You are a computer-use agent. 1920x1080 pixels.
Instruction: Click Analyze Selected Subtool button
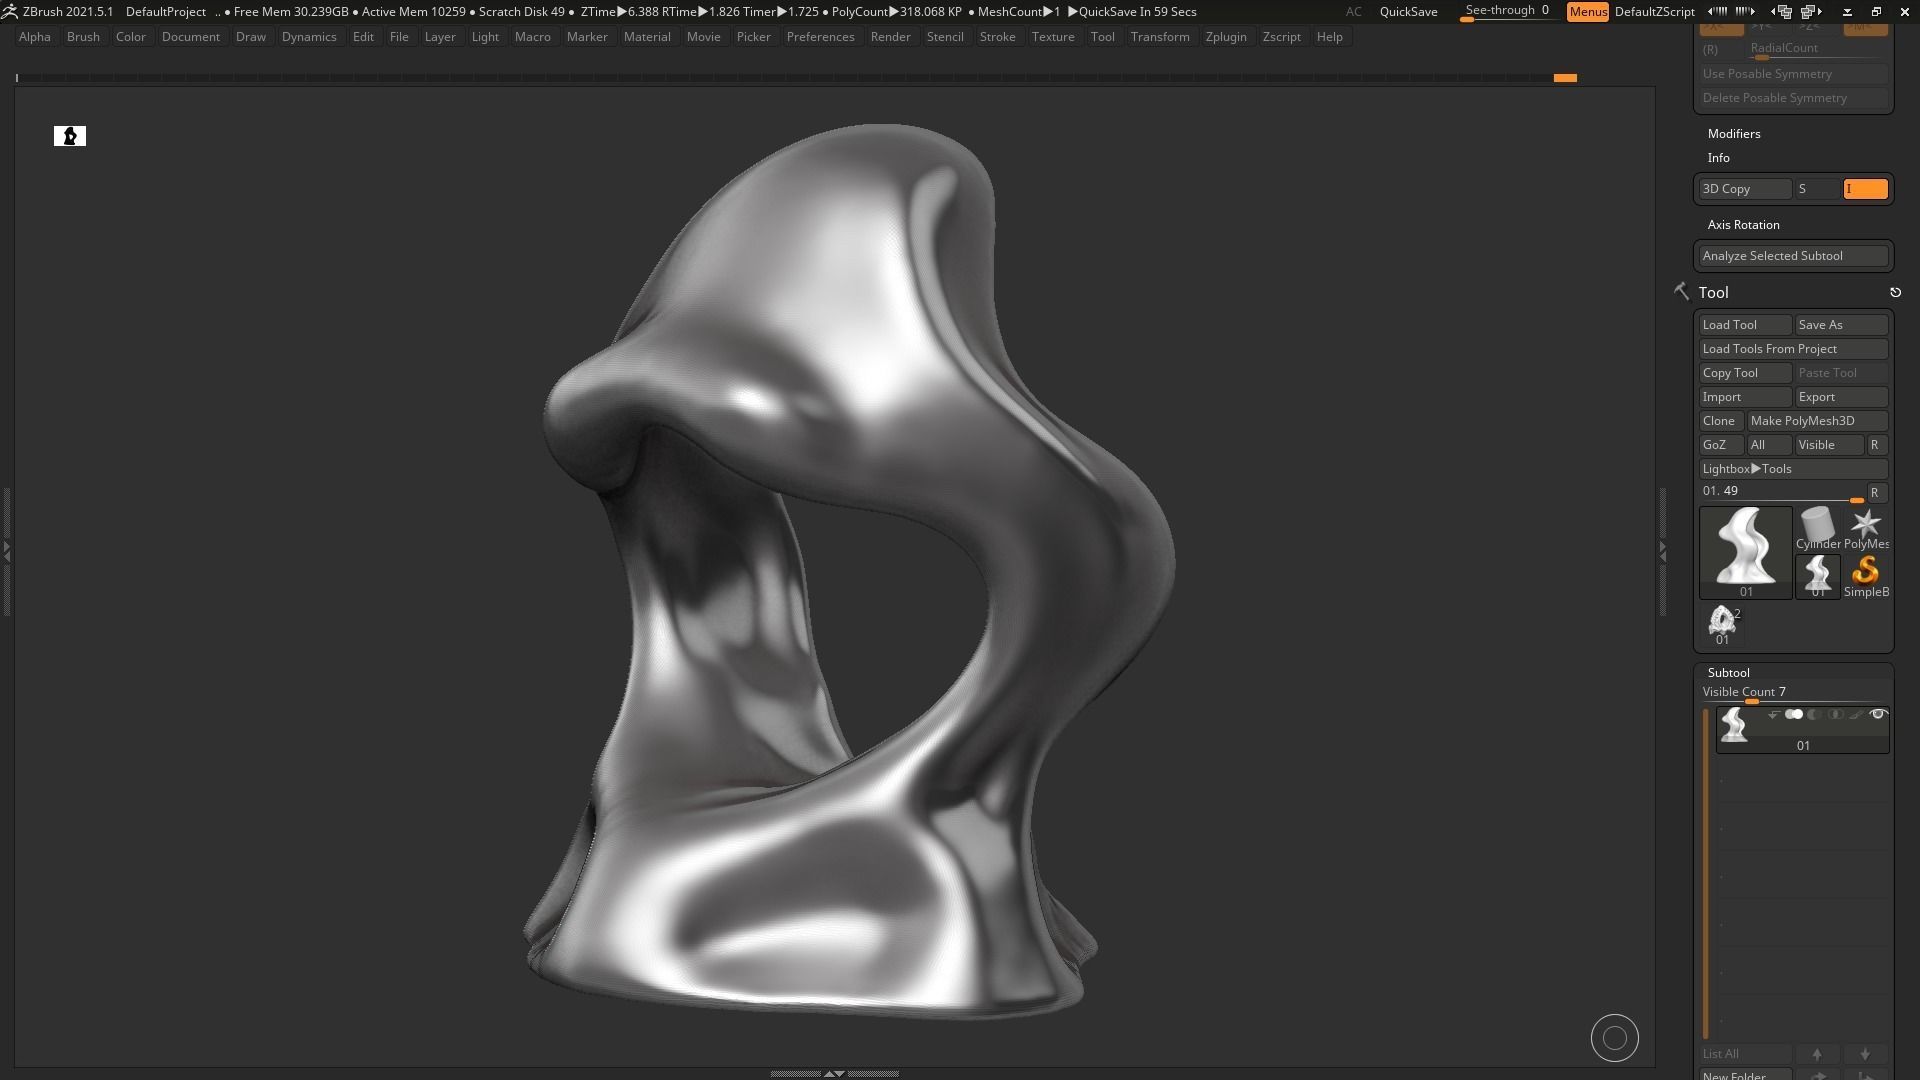pyautogui.click(x=1793, y=256)
